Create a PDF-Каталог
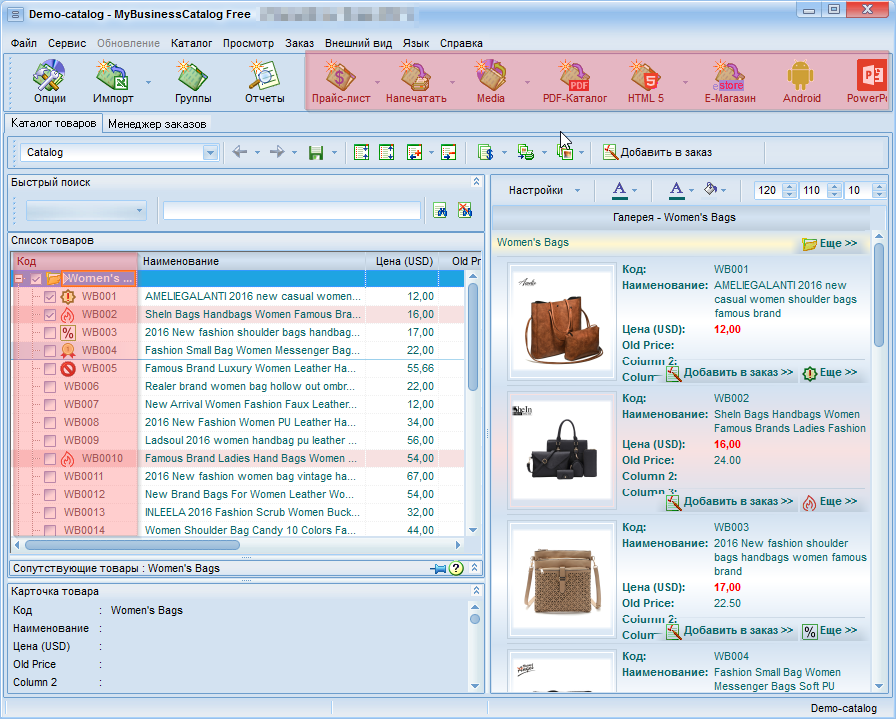The image size is (896, 719). click(x=575, y=82)
